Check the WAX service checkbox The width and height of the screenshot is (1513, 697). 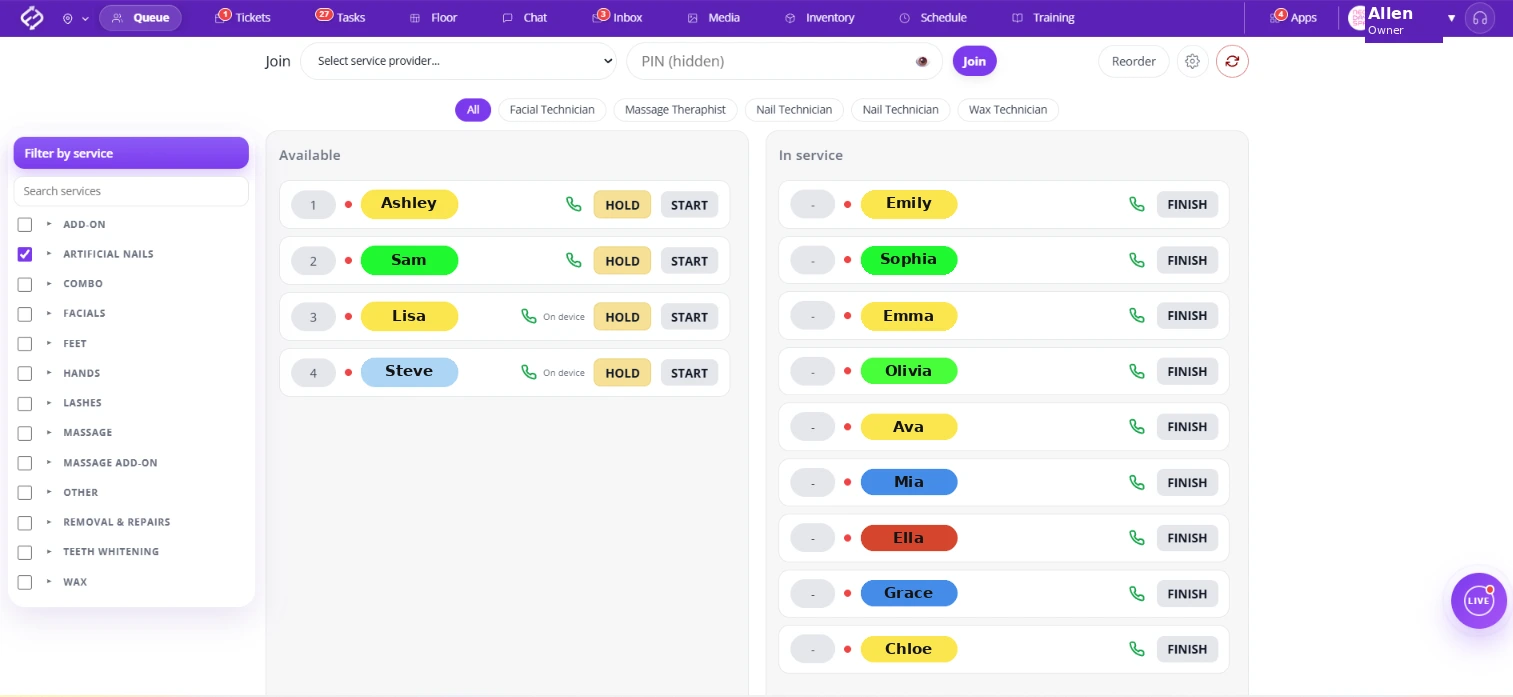point(25,582)
